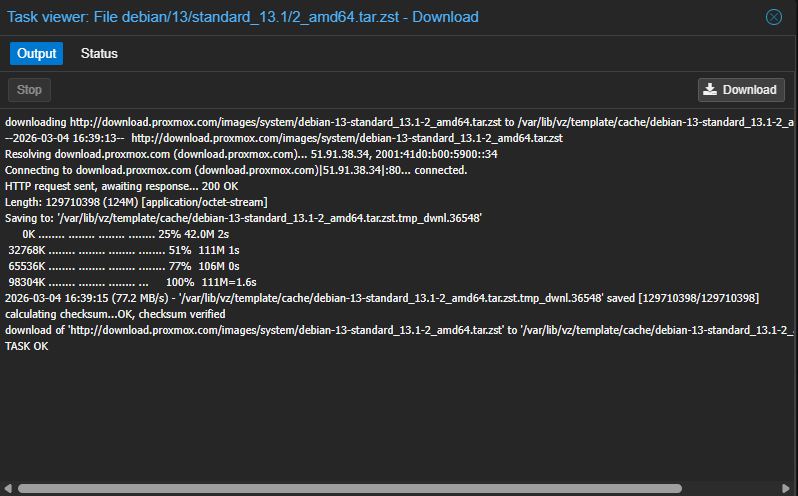The width and height of the screenshot is (798, 496).
Task: Click the '--2026-03-04 16:39:13--' log line
Action: (x=284, y=138)
